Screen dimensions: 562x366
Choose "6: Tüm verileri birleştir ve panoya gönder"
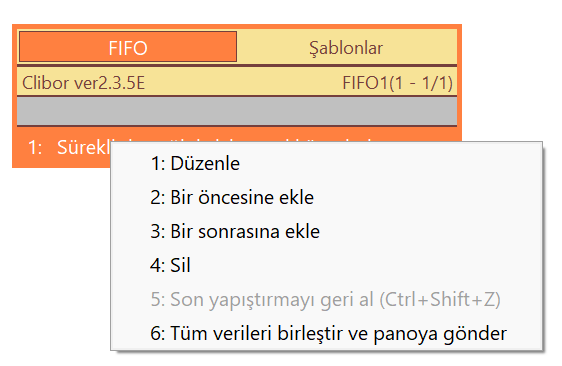coord(326,333)
